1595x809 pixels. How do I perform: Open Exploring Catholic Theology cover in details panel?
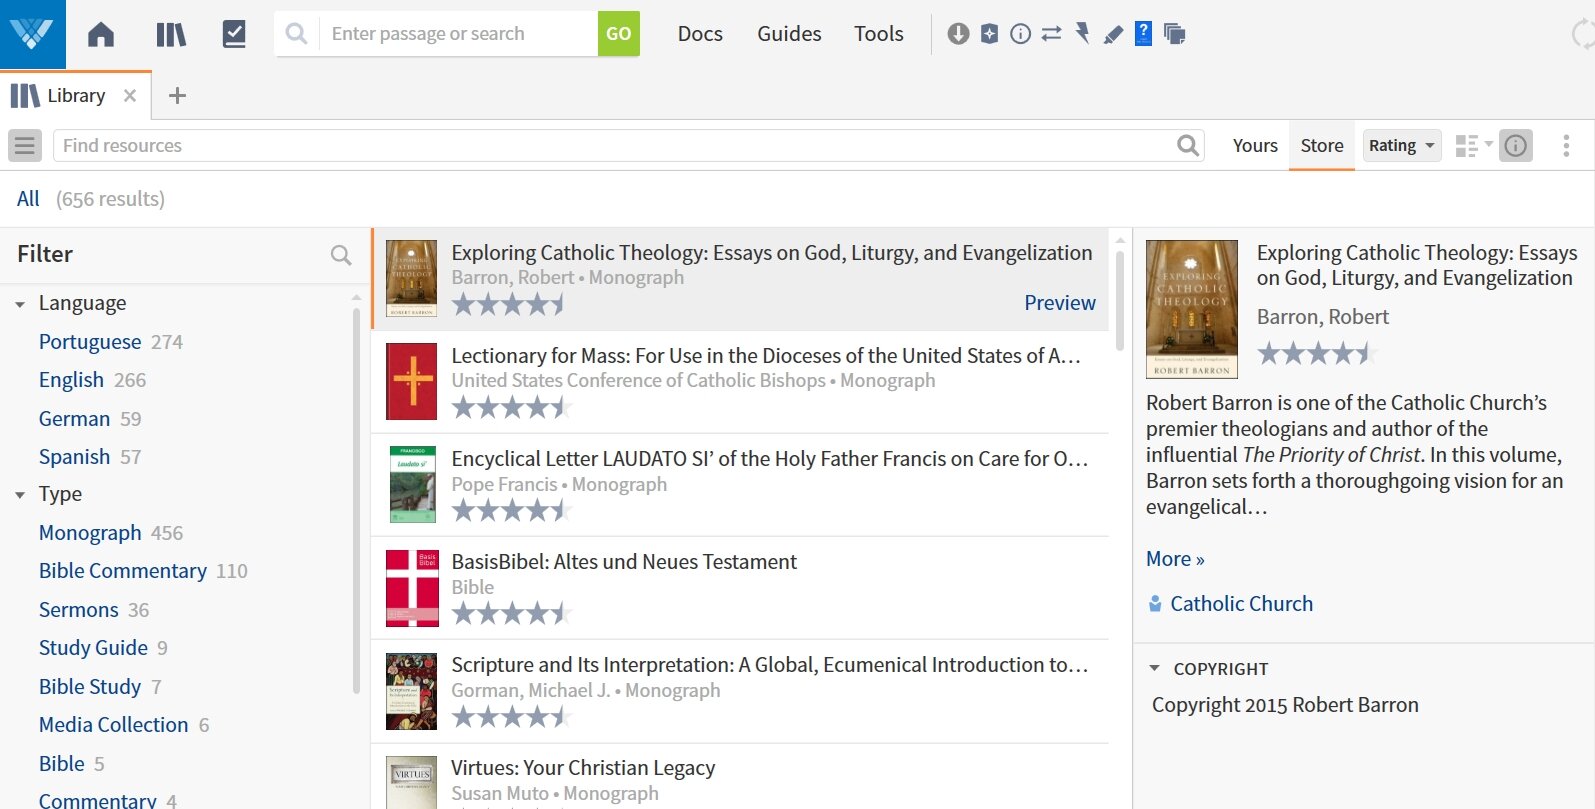point(1192,309)
